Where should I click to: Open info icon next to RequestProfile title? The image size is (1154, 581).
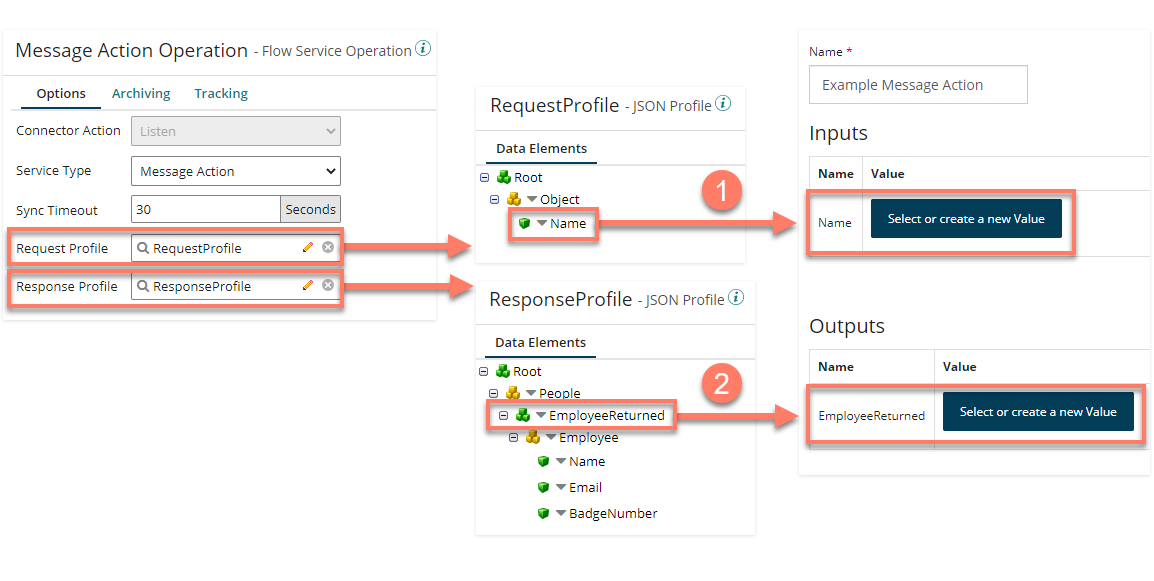[723, 104]
